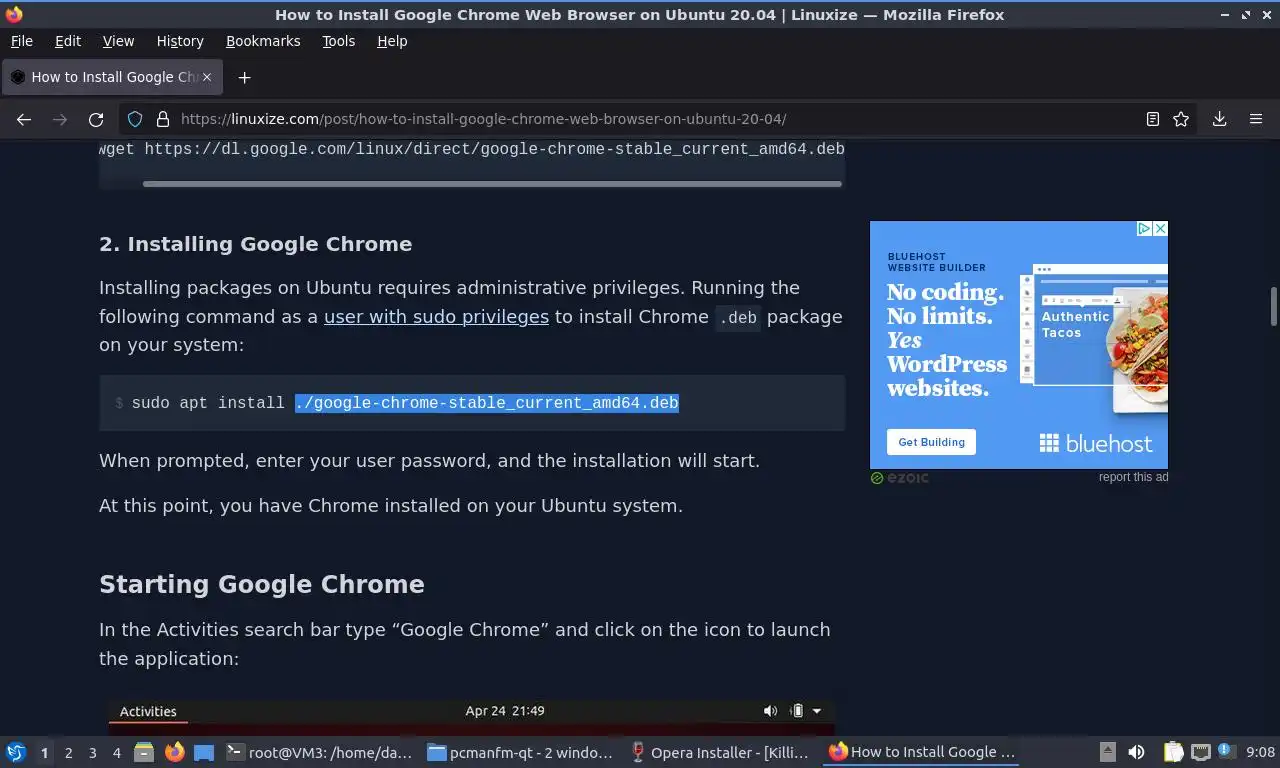
Task: Click 'report this ad' link
Action: [x=1133, y=477]
